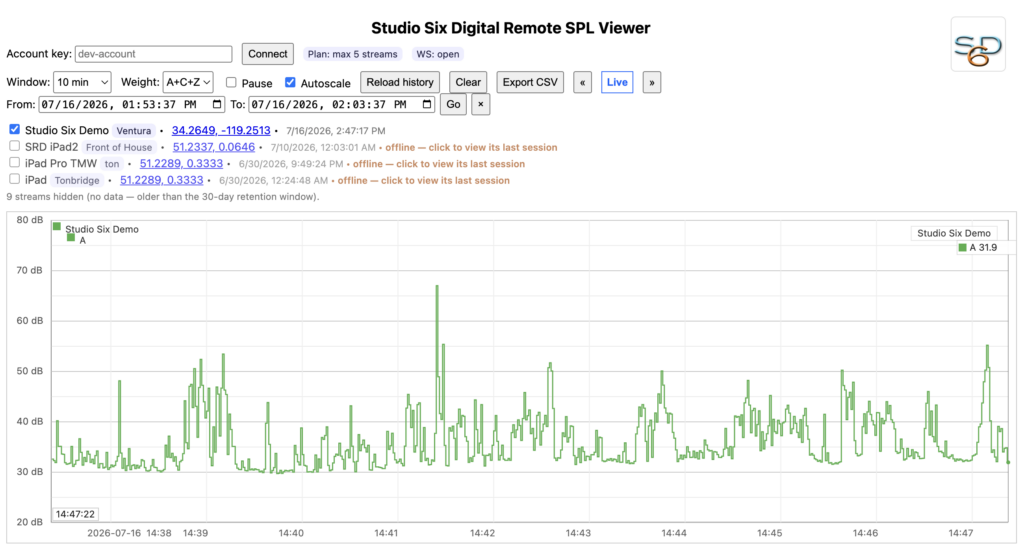This screenshot has height=558, width=1024.
Task: Click the Studio Six Digital logo
Action: click(978, 44)
